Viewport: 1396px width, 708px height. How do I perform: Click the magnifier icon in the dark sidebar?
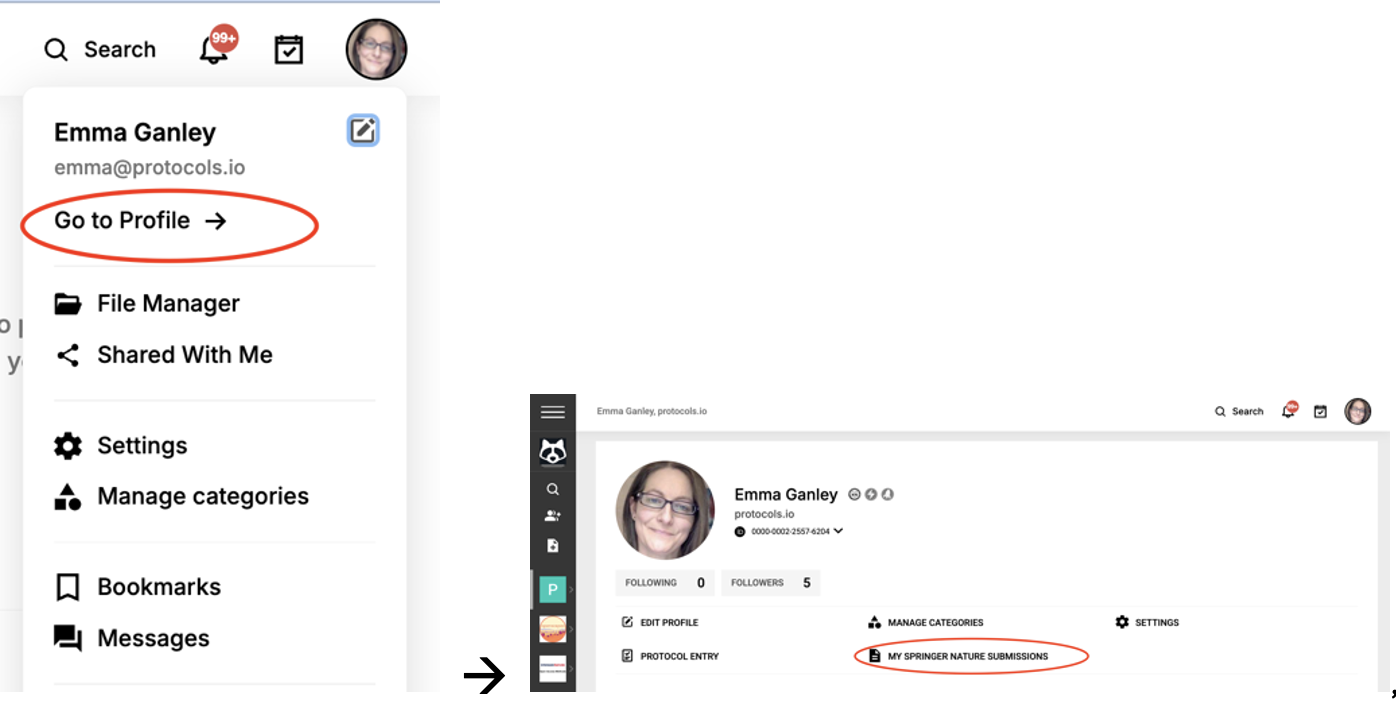(x=552, y=489)
